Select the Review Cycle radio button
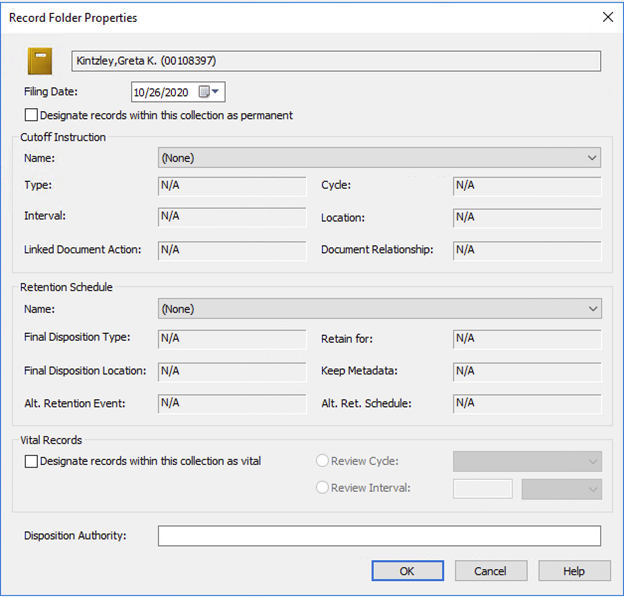Viewport: 624px width, 598px height. (x=322, y=461)
